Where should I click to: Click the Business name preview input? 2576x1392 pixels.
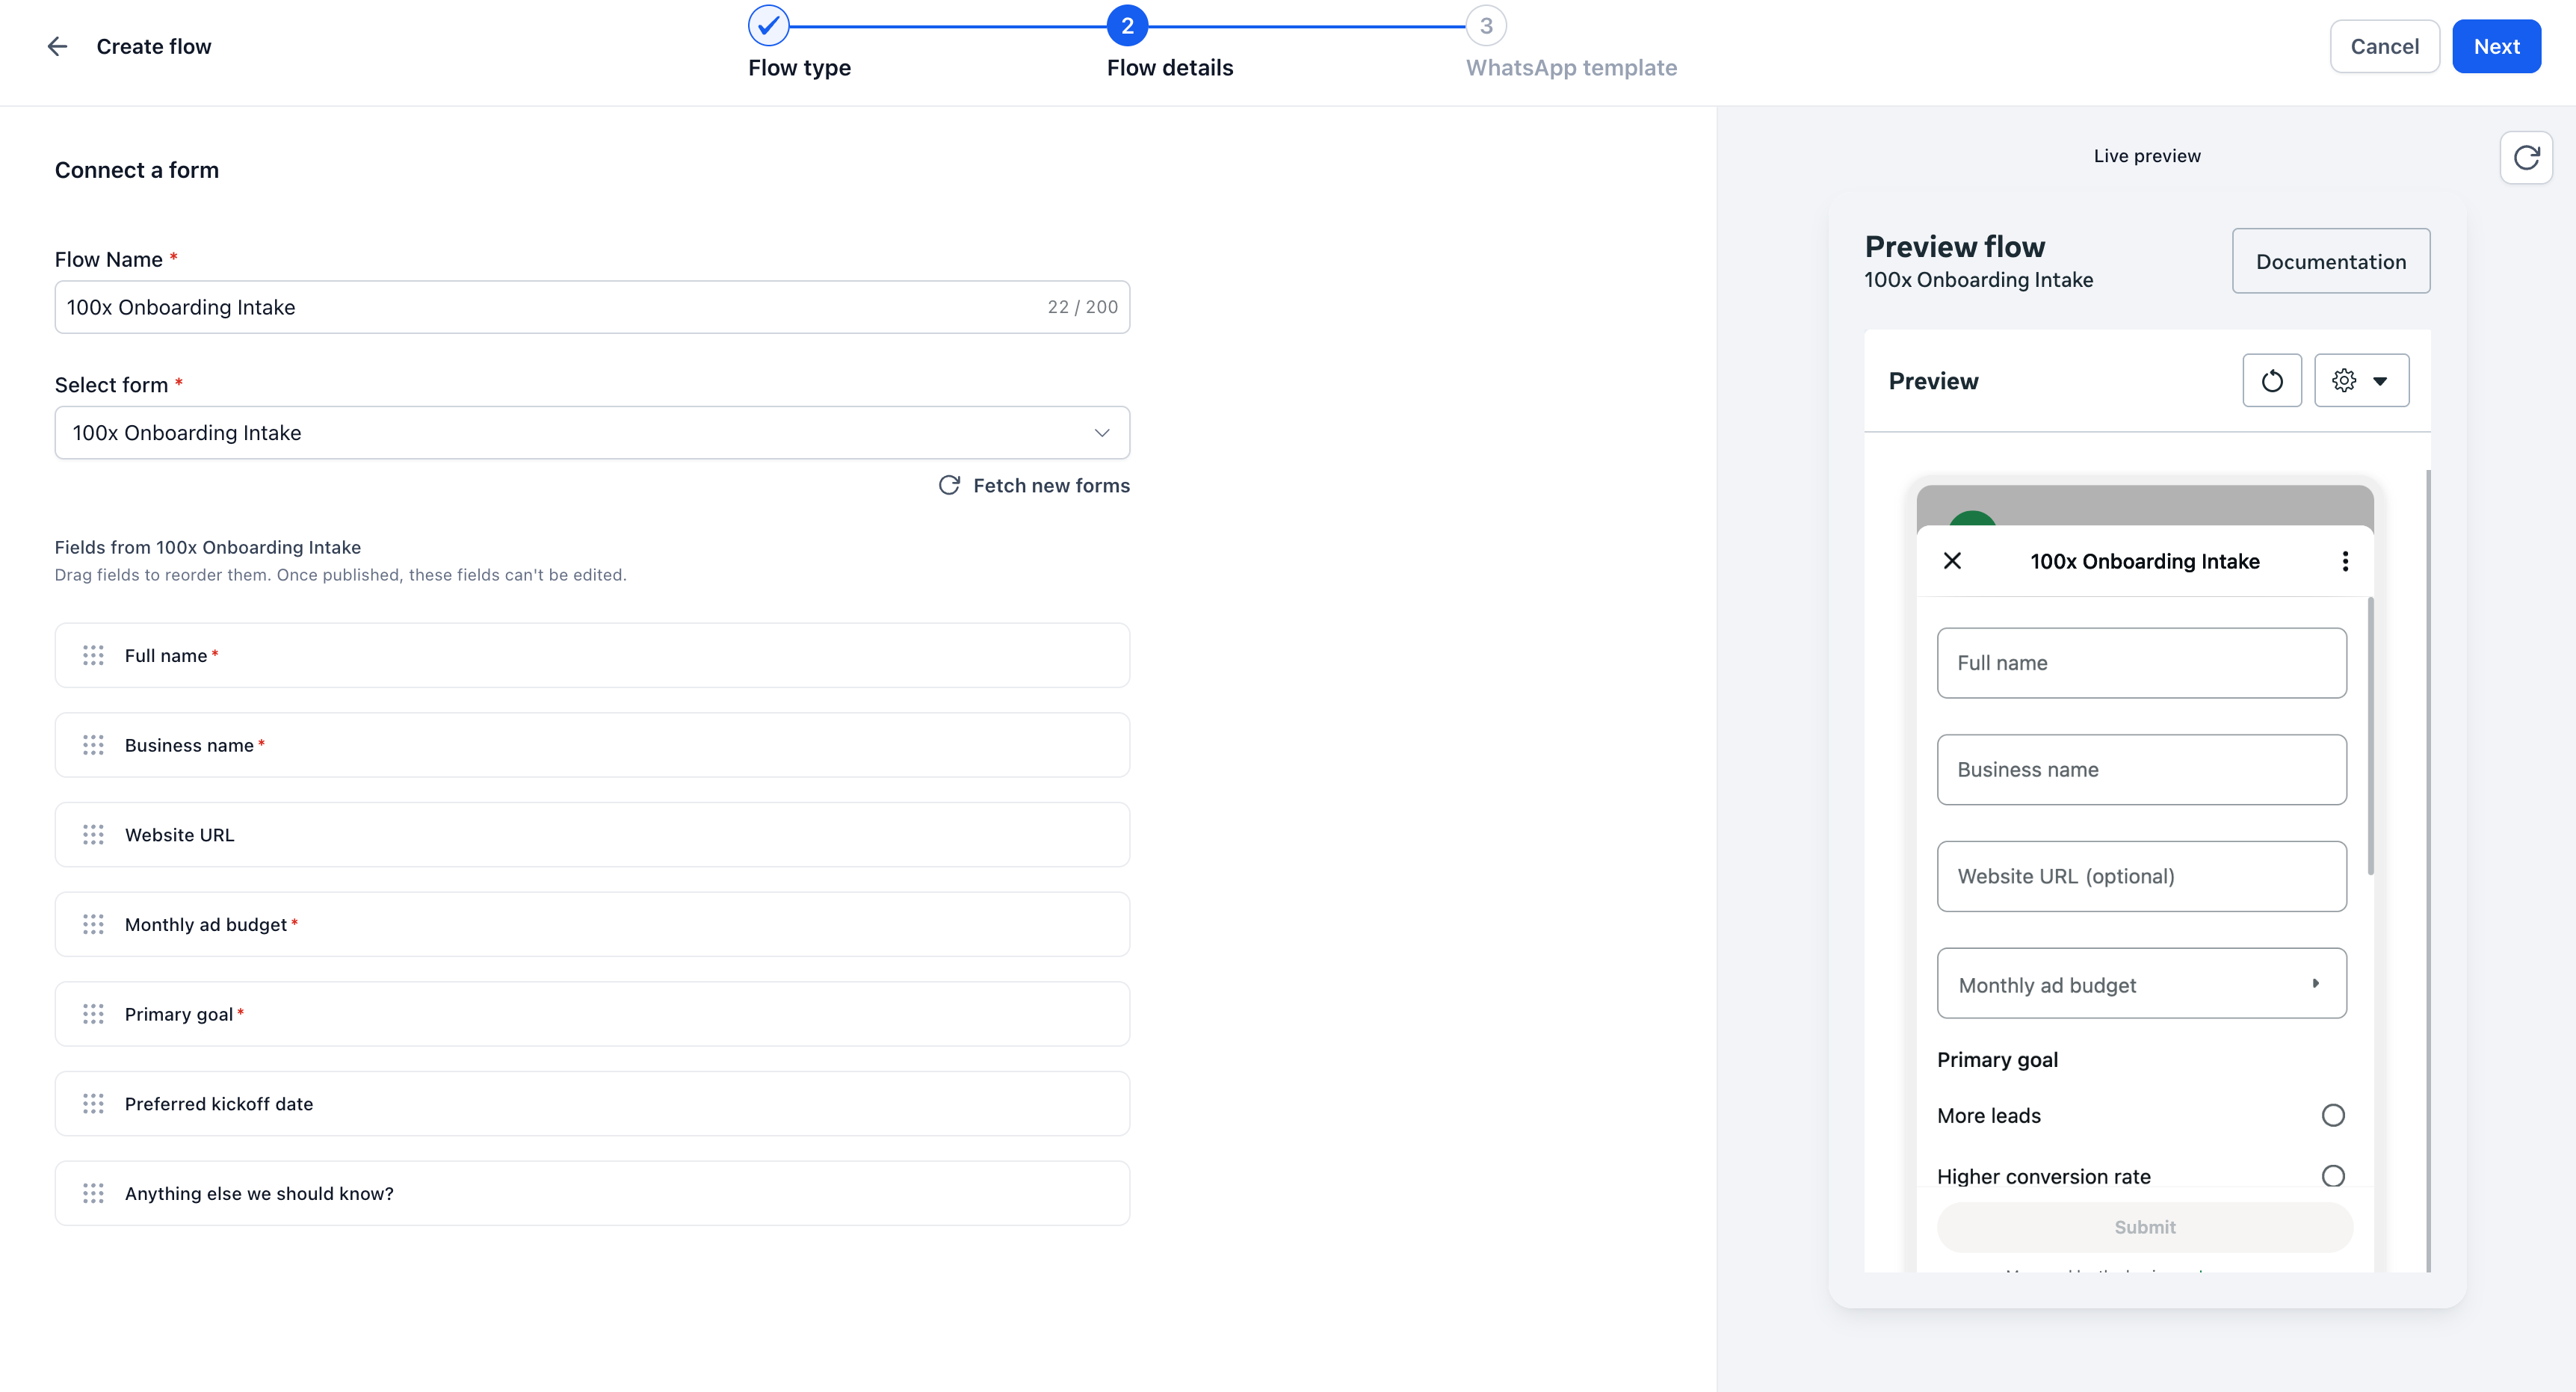click(x=2141, y=770)
